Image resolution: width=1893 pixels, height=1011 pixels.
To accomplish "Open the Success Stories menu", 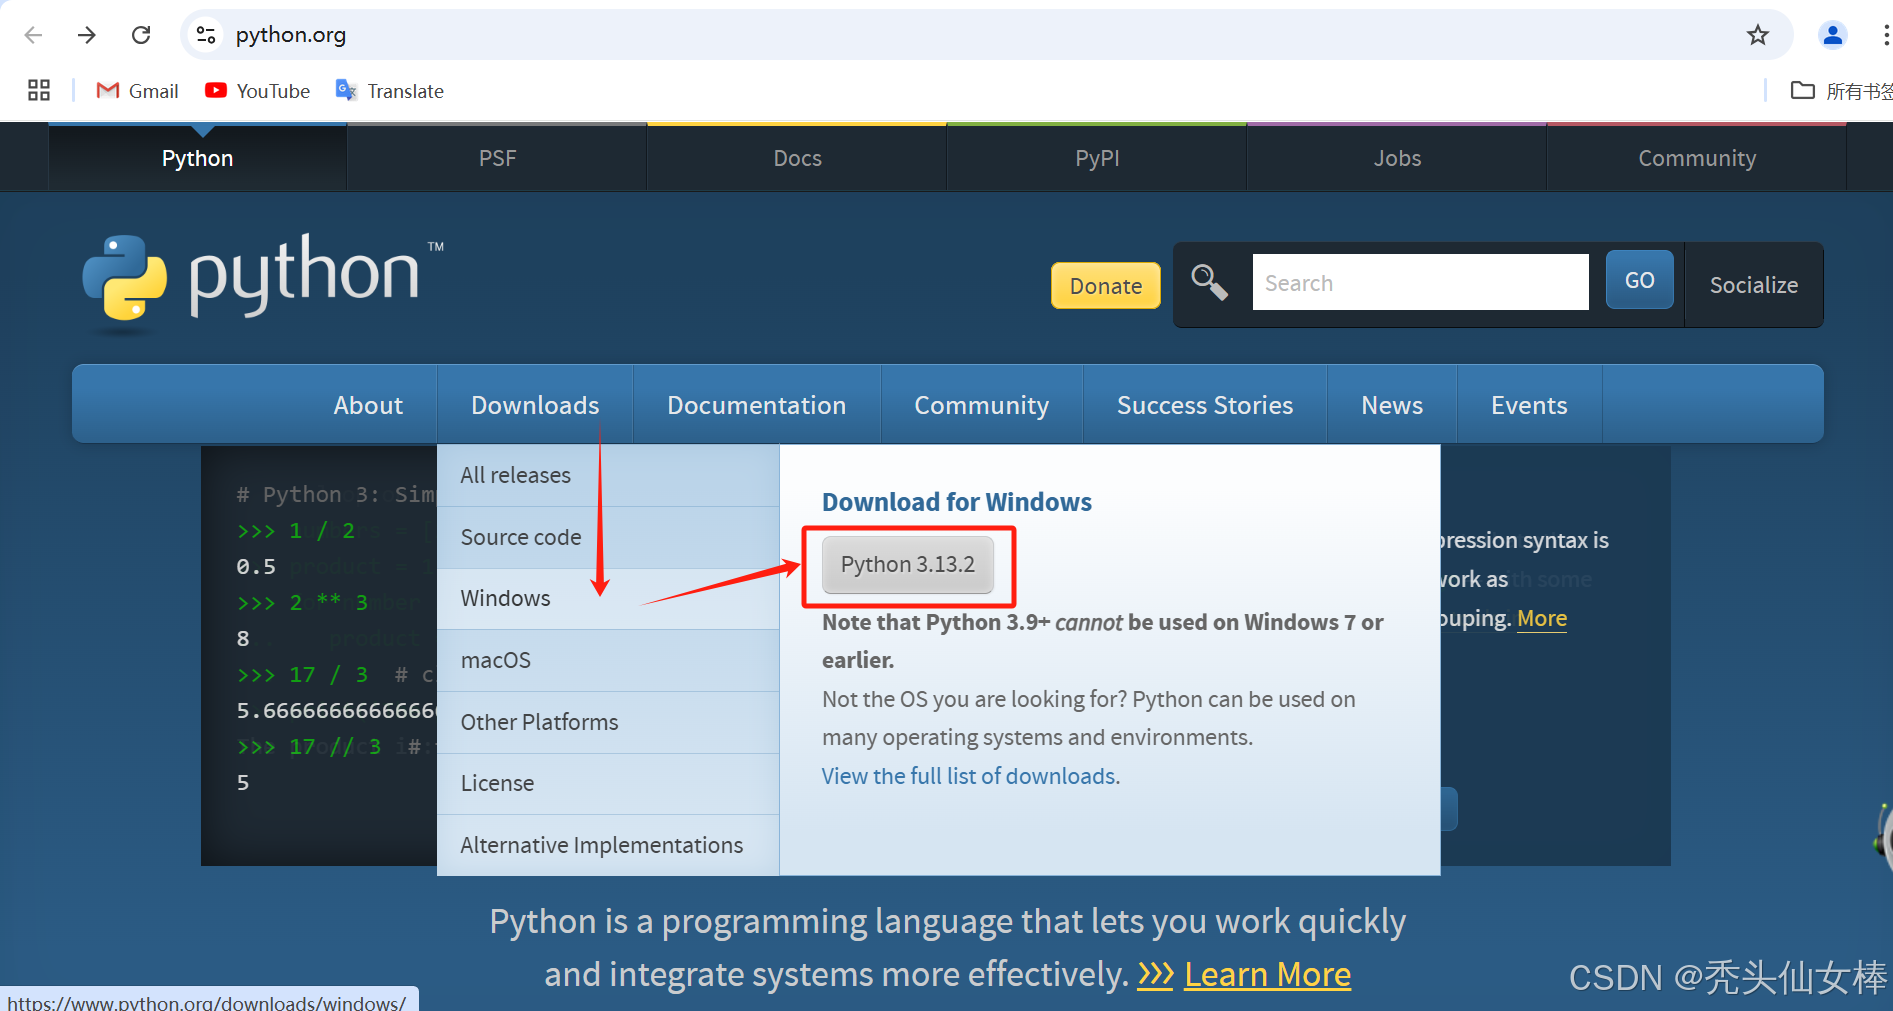I will point(1205,405).
